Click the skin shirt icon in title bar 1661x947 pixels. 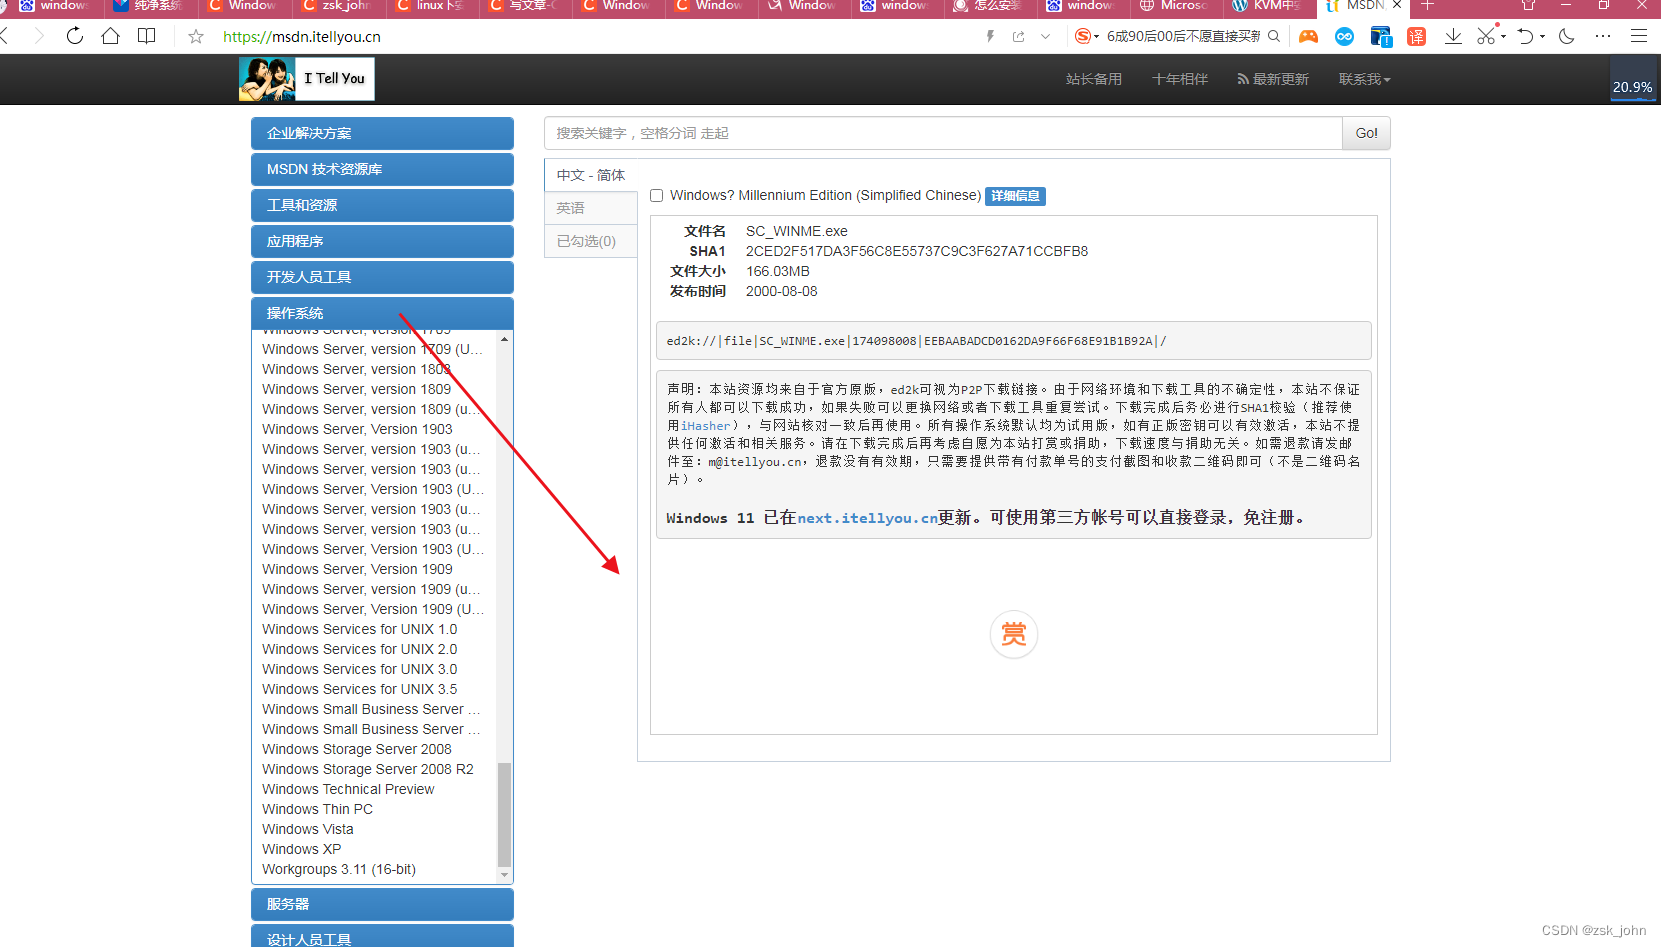point(1528,5)
